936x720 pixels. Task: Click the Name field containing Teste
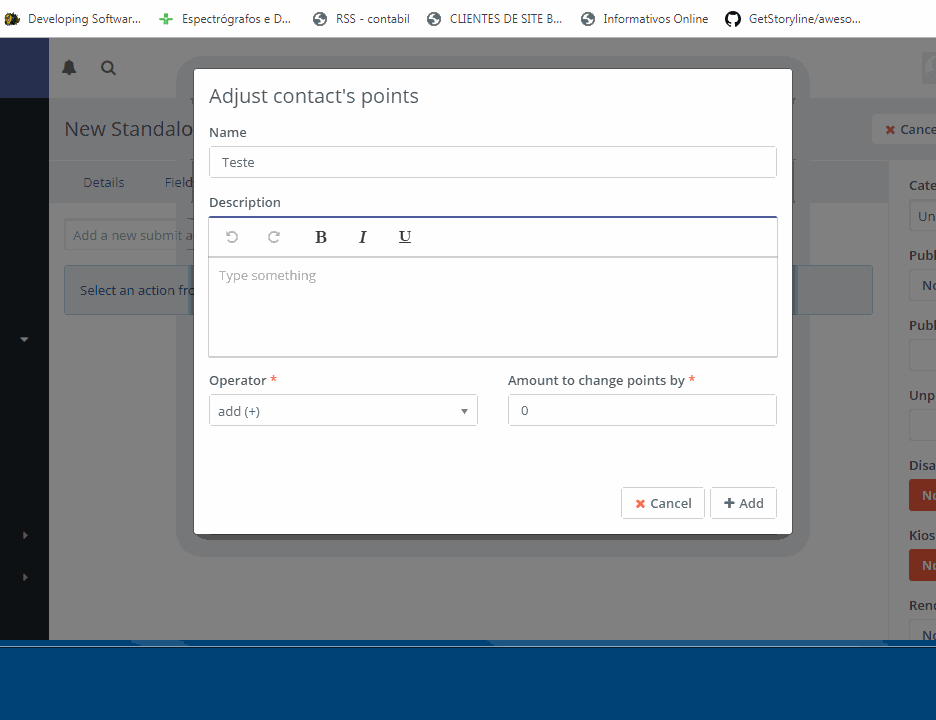tap(492, 162)
